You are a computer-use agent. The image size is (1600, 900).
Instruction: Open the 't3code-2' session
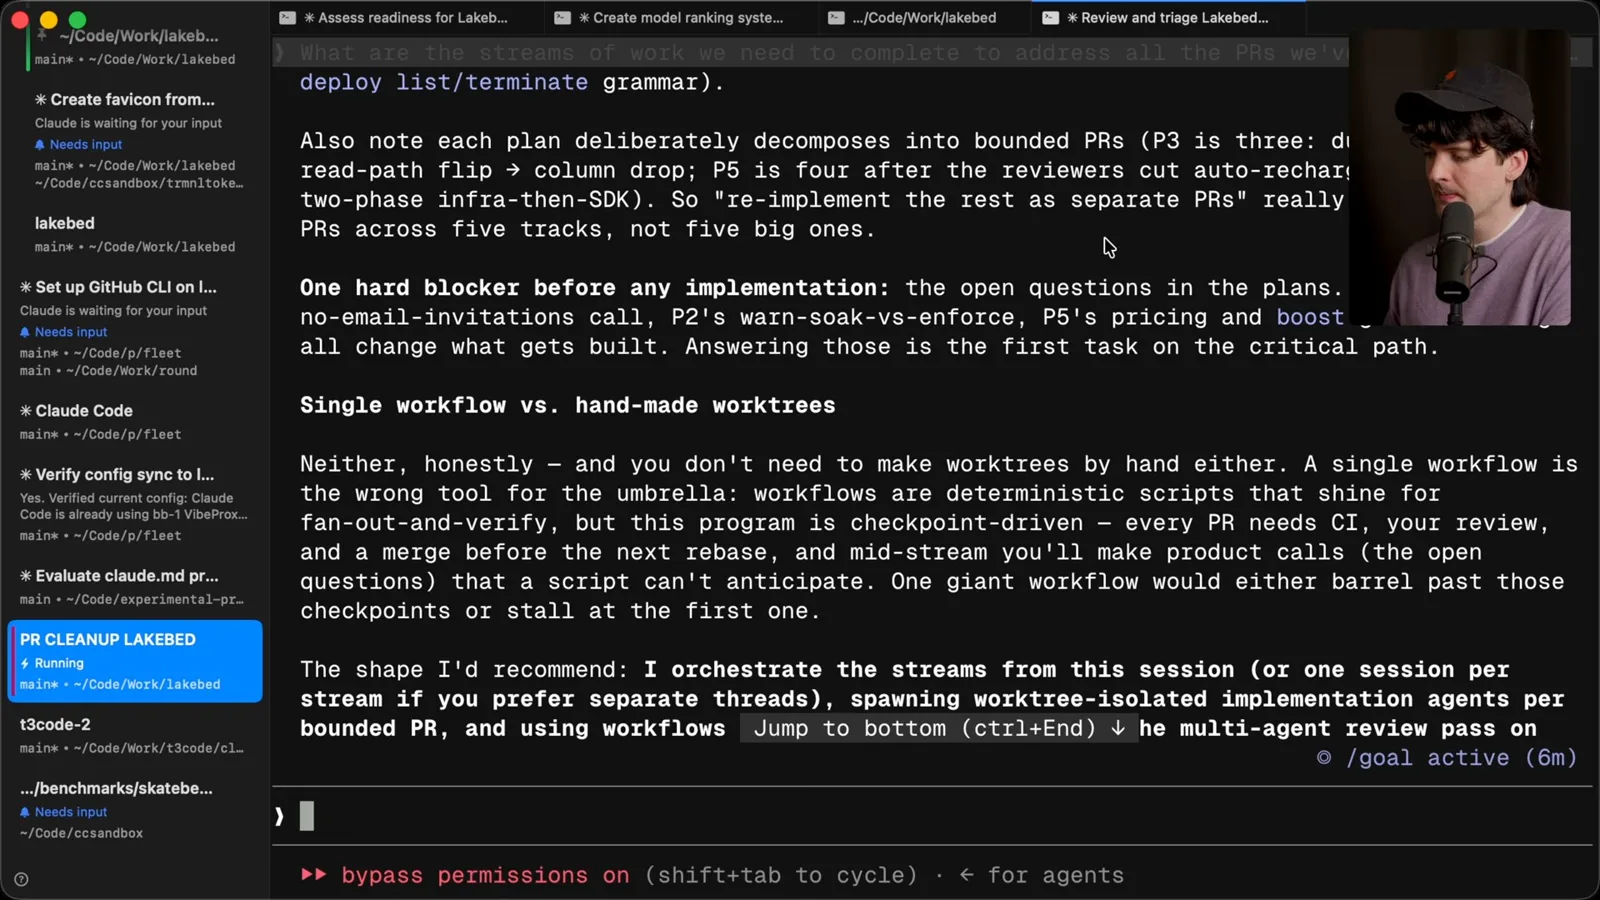(135, 735)
